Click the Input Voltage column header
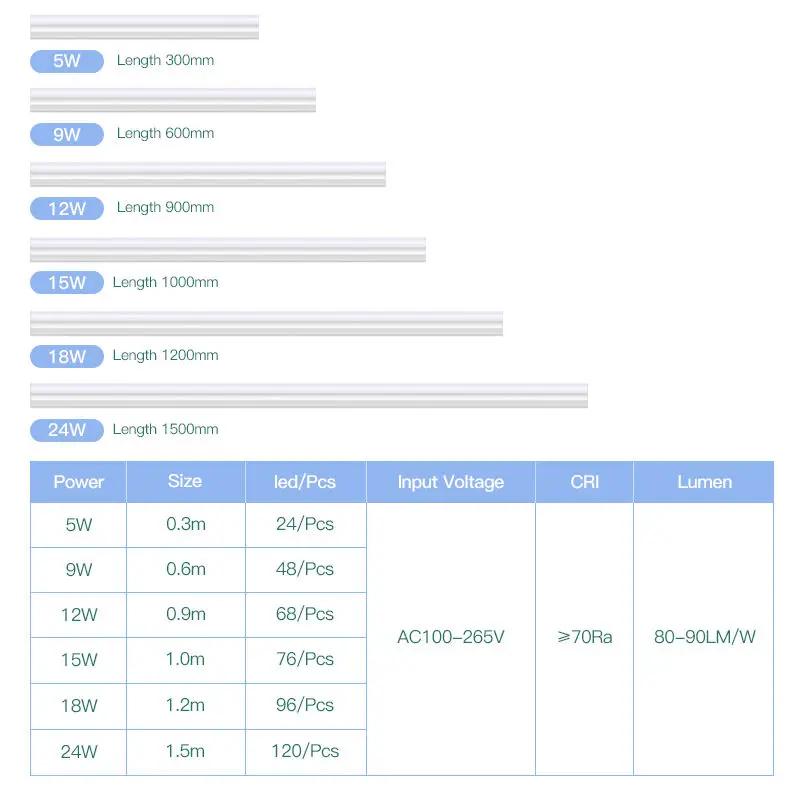Viewport: 800px width, 800px height. click(451, 482)
